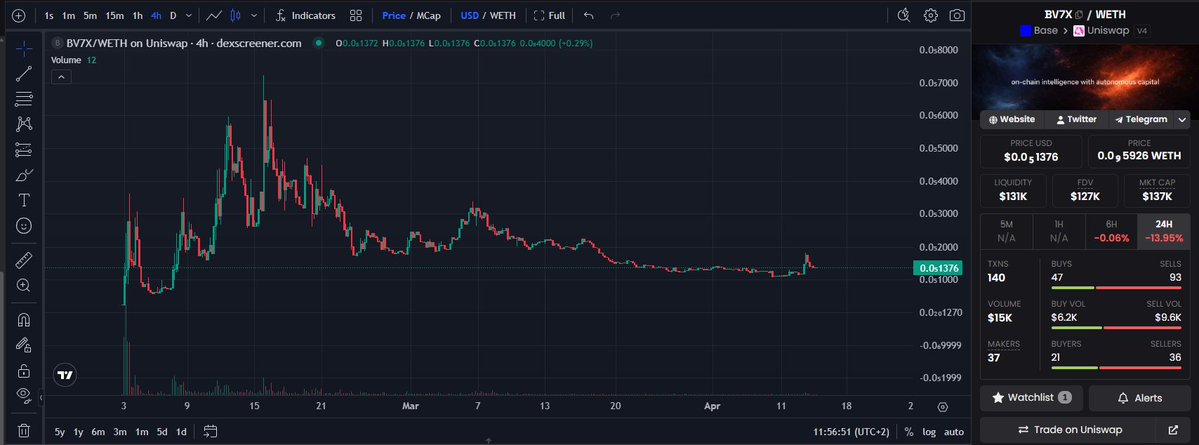The height and width of the screenshot is (445, 1199).
Task: Toggle auto scale mode
Action: coord(954,432)
